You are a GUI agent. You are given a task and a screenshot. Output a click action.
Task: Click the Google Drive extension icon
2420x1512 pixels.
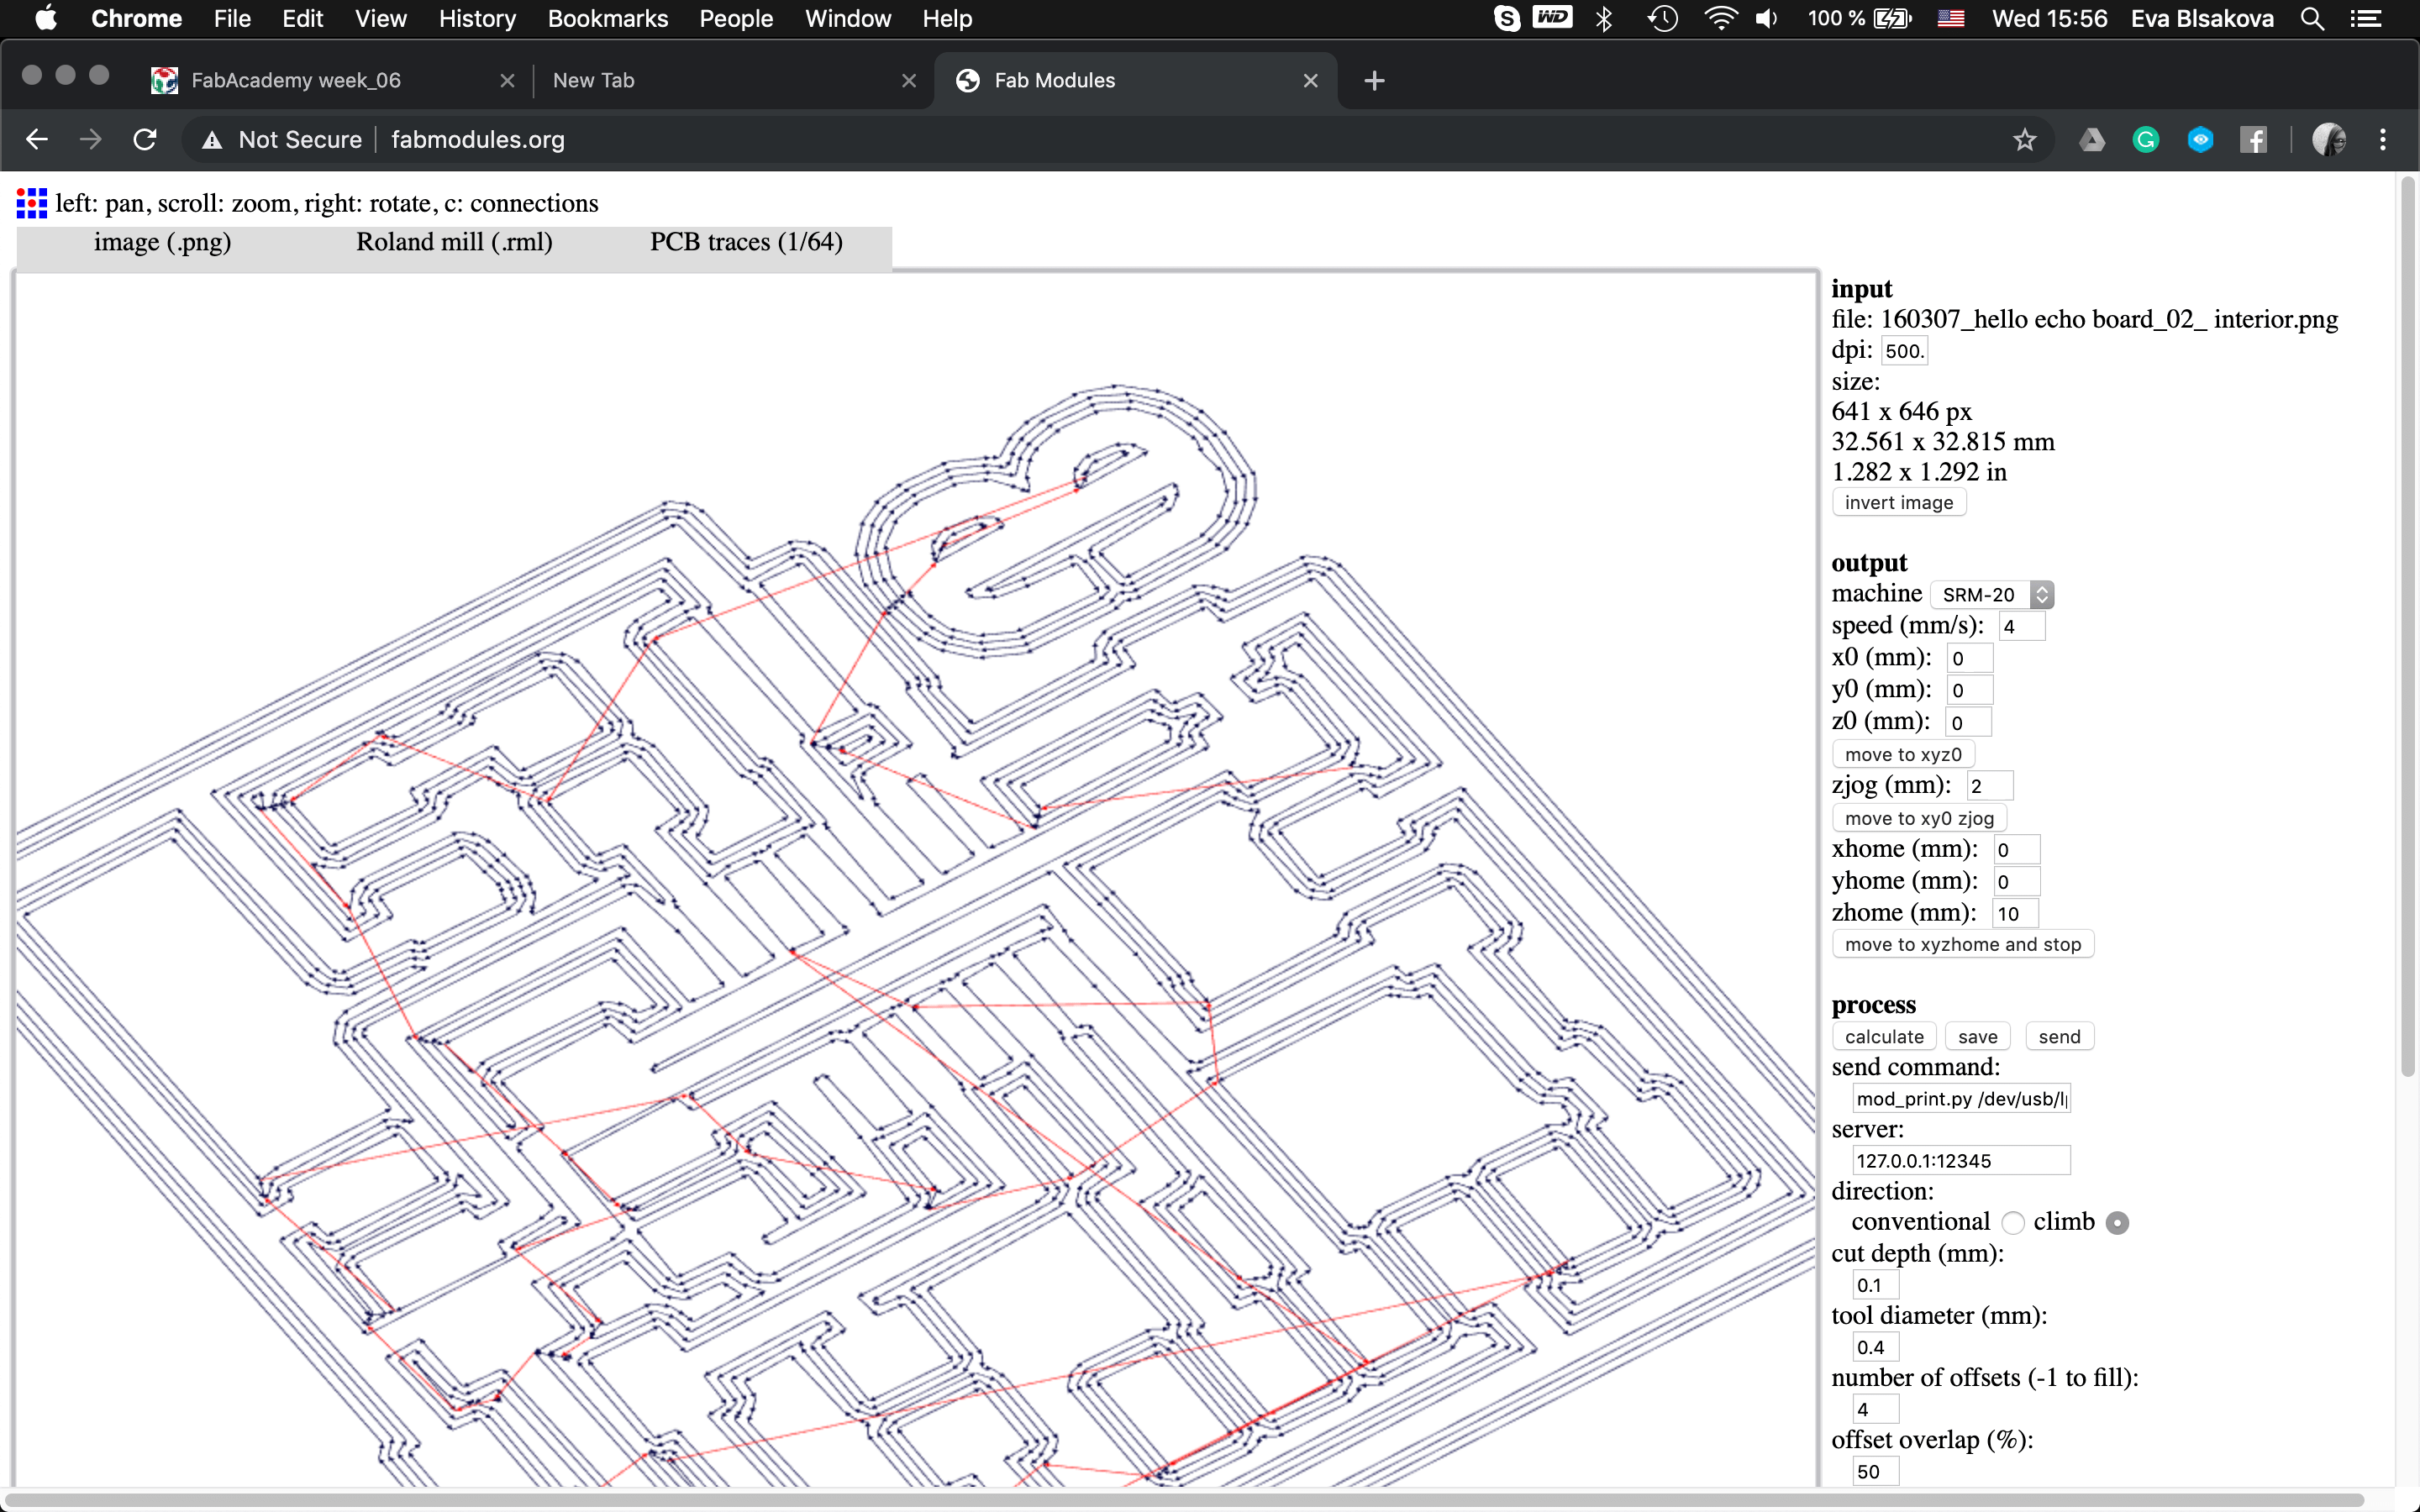pos(2091,140)
